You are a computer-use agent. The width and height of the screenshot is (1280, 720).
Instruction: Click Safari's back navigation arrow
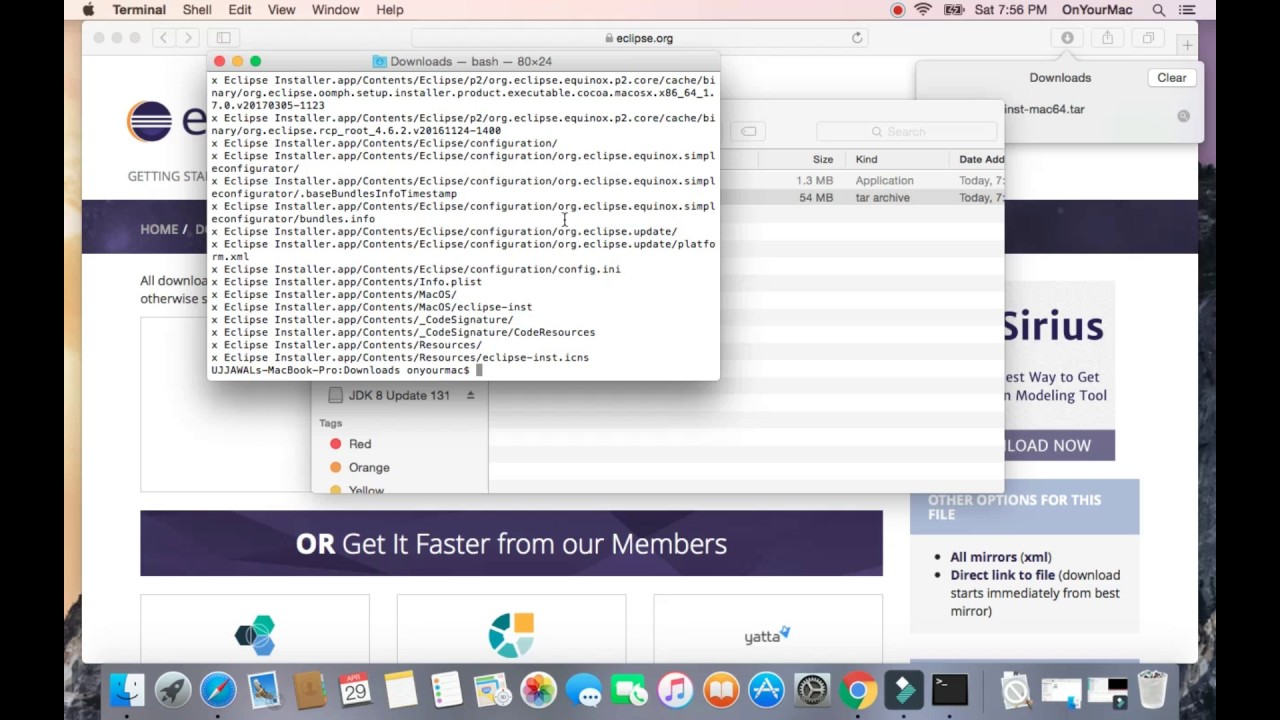click(164, 38)
